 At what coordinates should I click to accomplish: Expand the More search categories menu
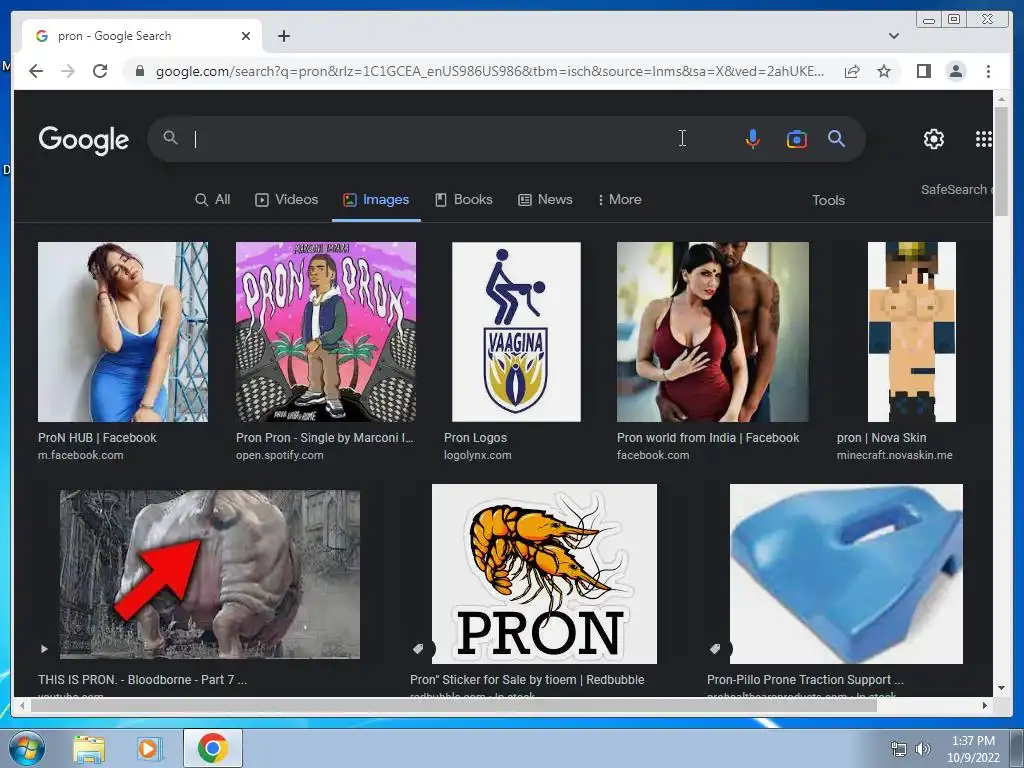click(619, 200)
